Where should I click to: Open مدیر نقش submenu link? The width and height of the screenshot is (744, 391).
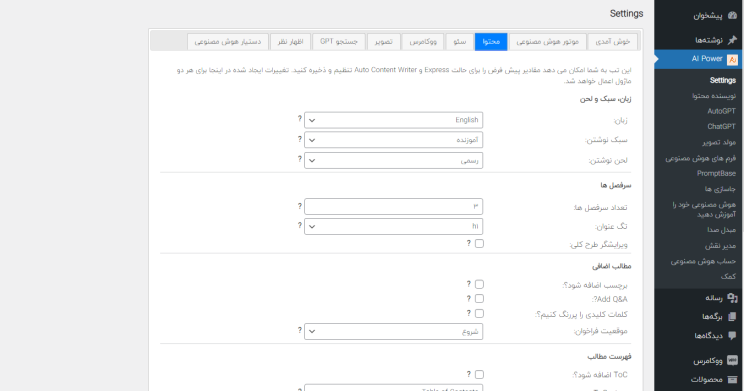point(720,245)
